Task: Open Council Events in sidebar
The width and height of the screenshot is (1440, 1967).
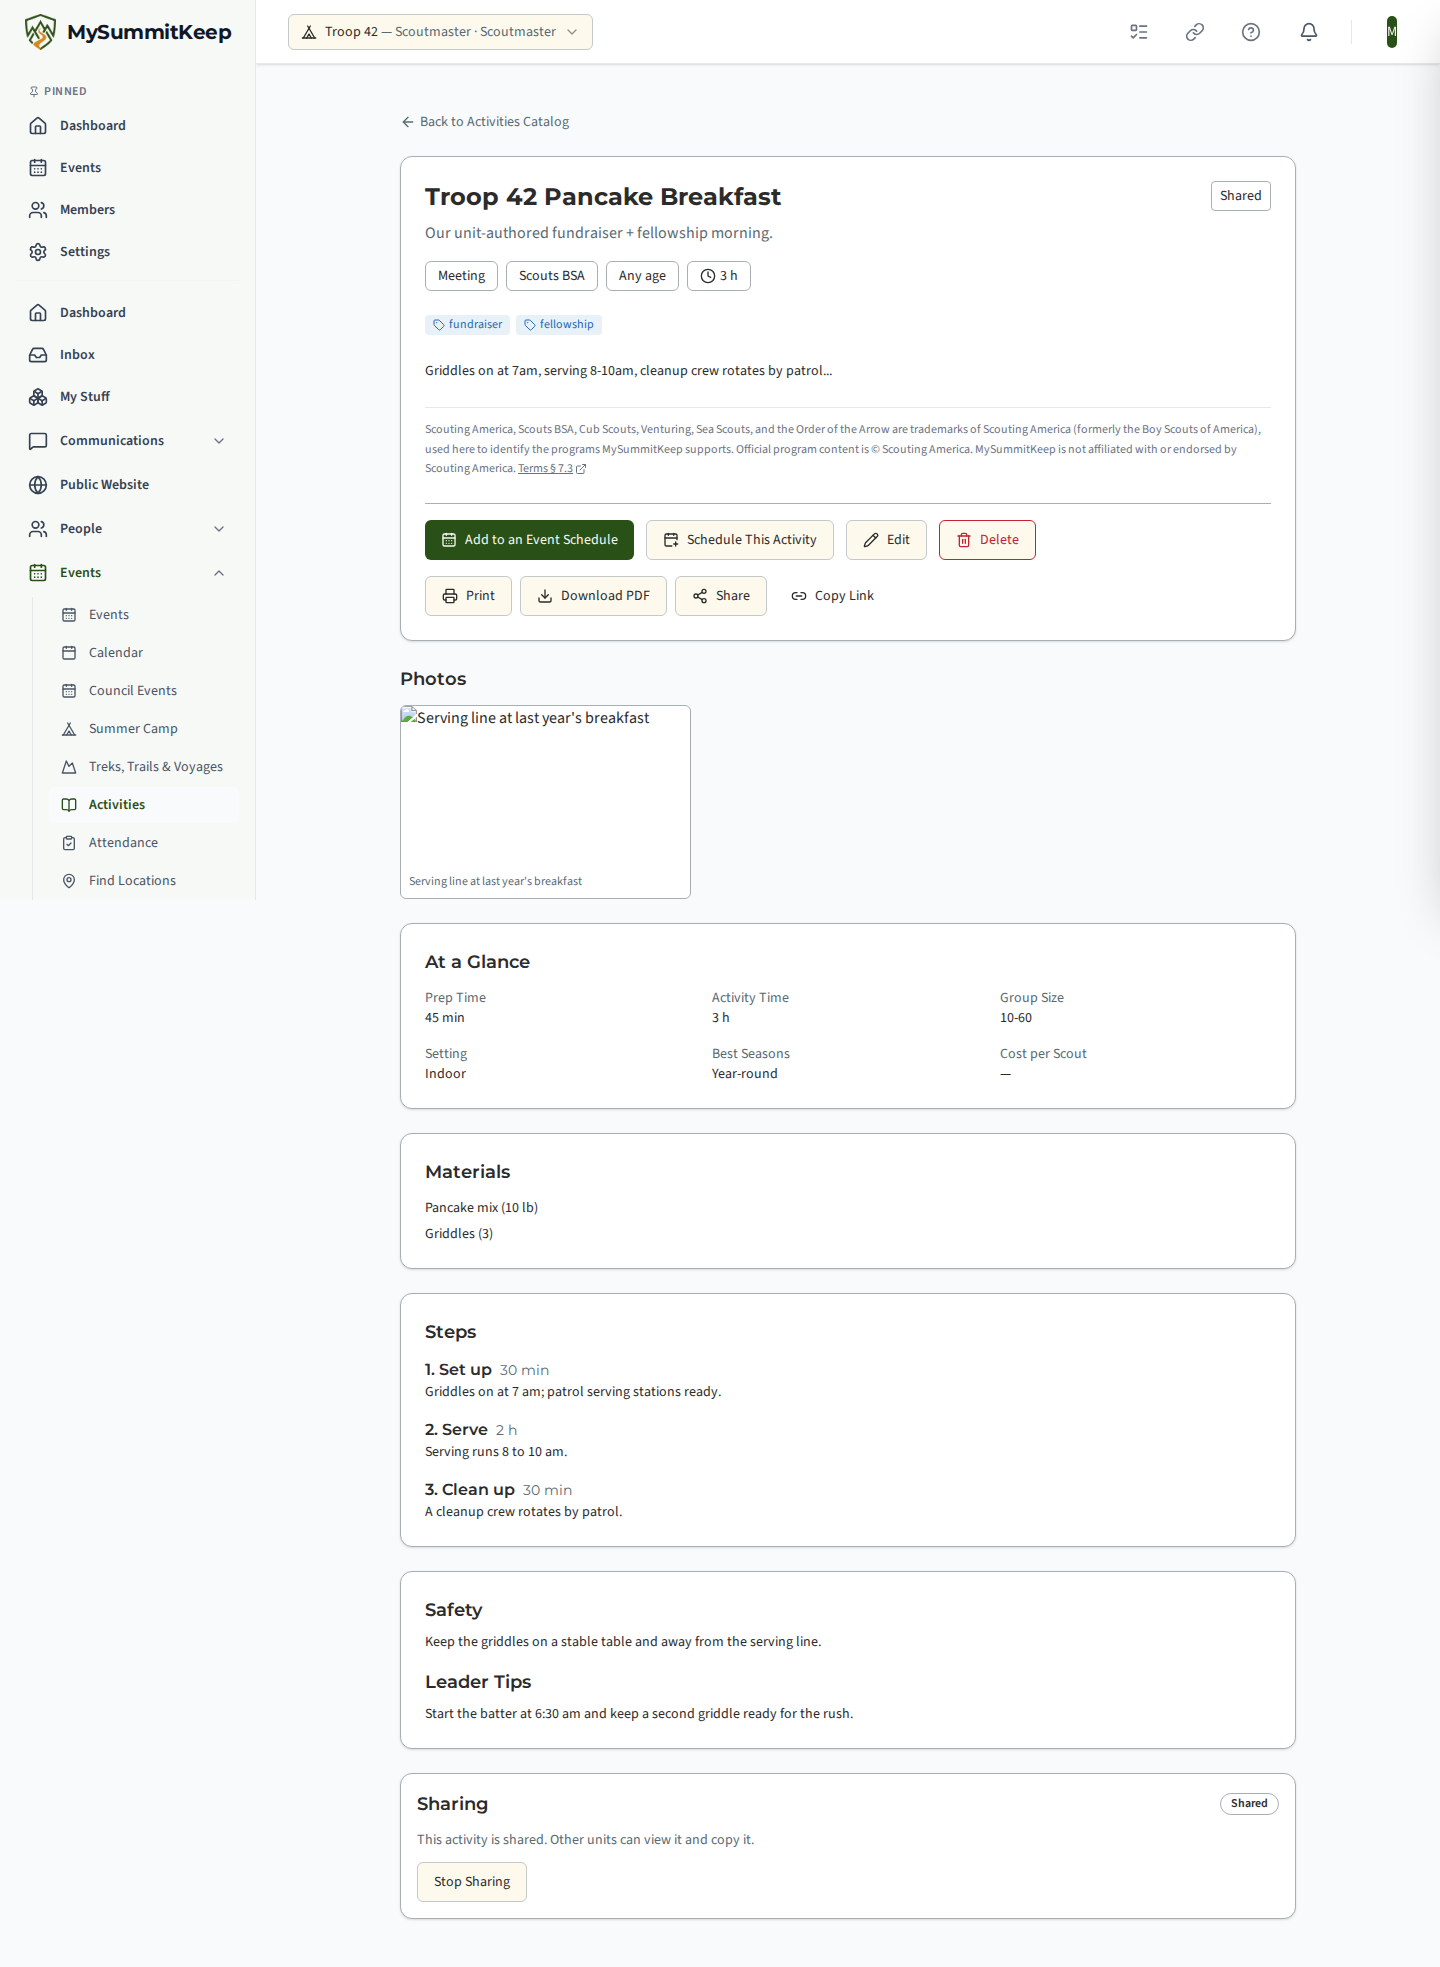Action: [144, 690]
